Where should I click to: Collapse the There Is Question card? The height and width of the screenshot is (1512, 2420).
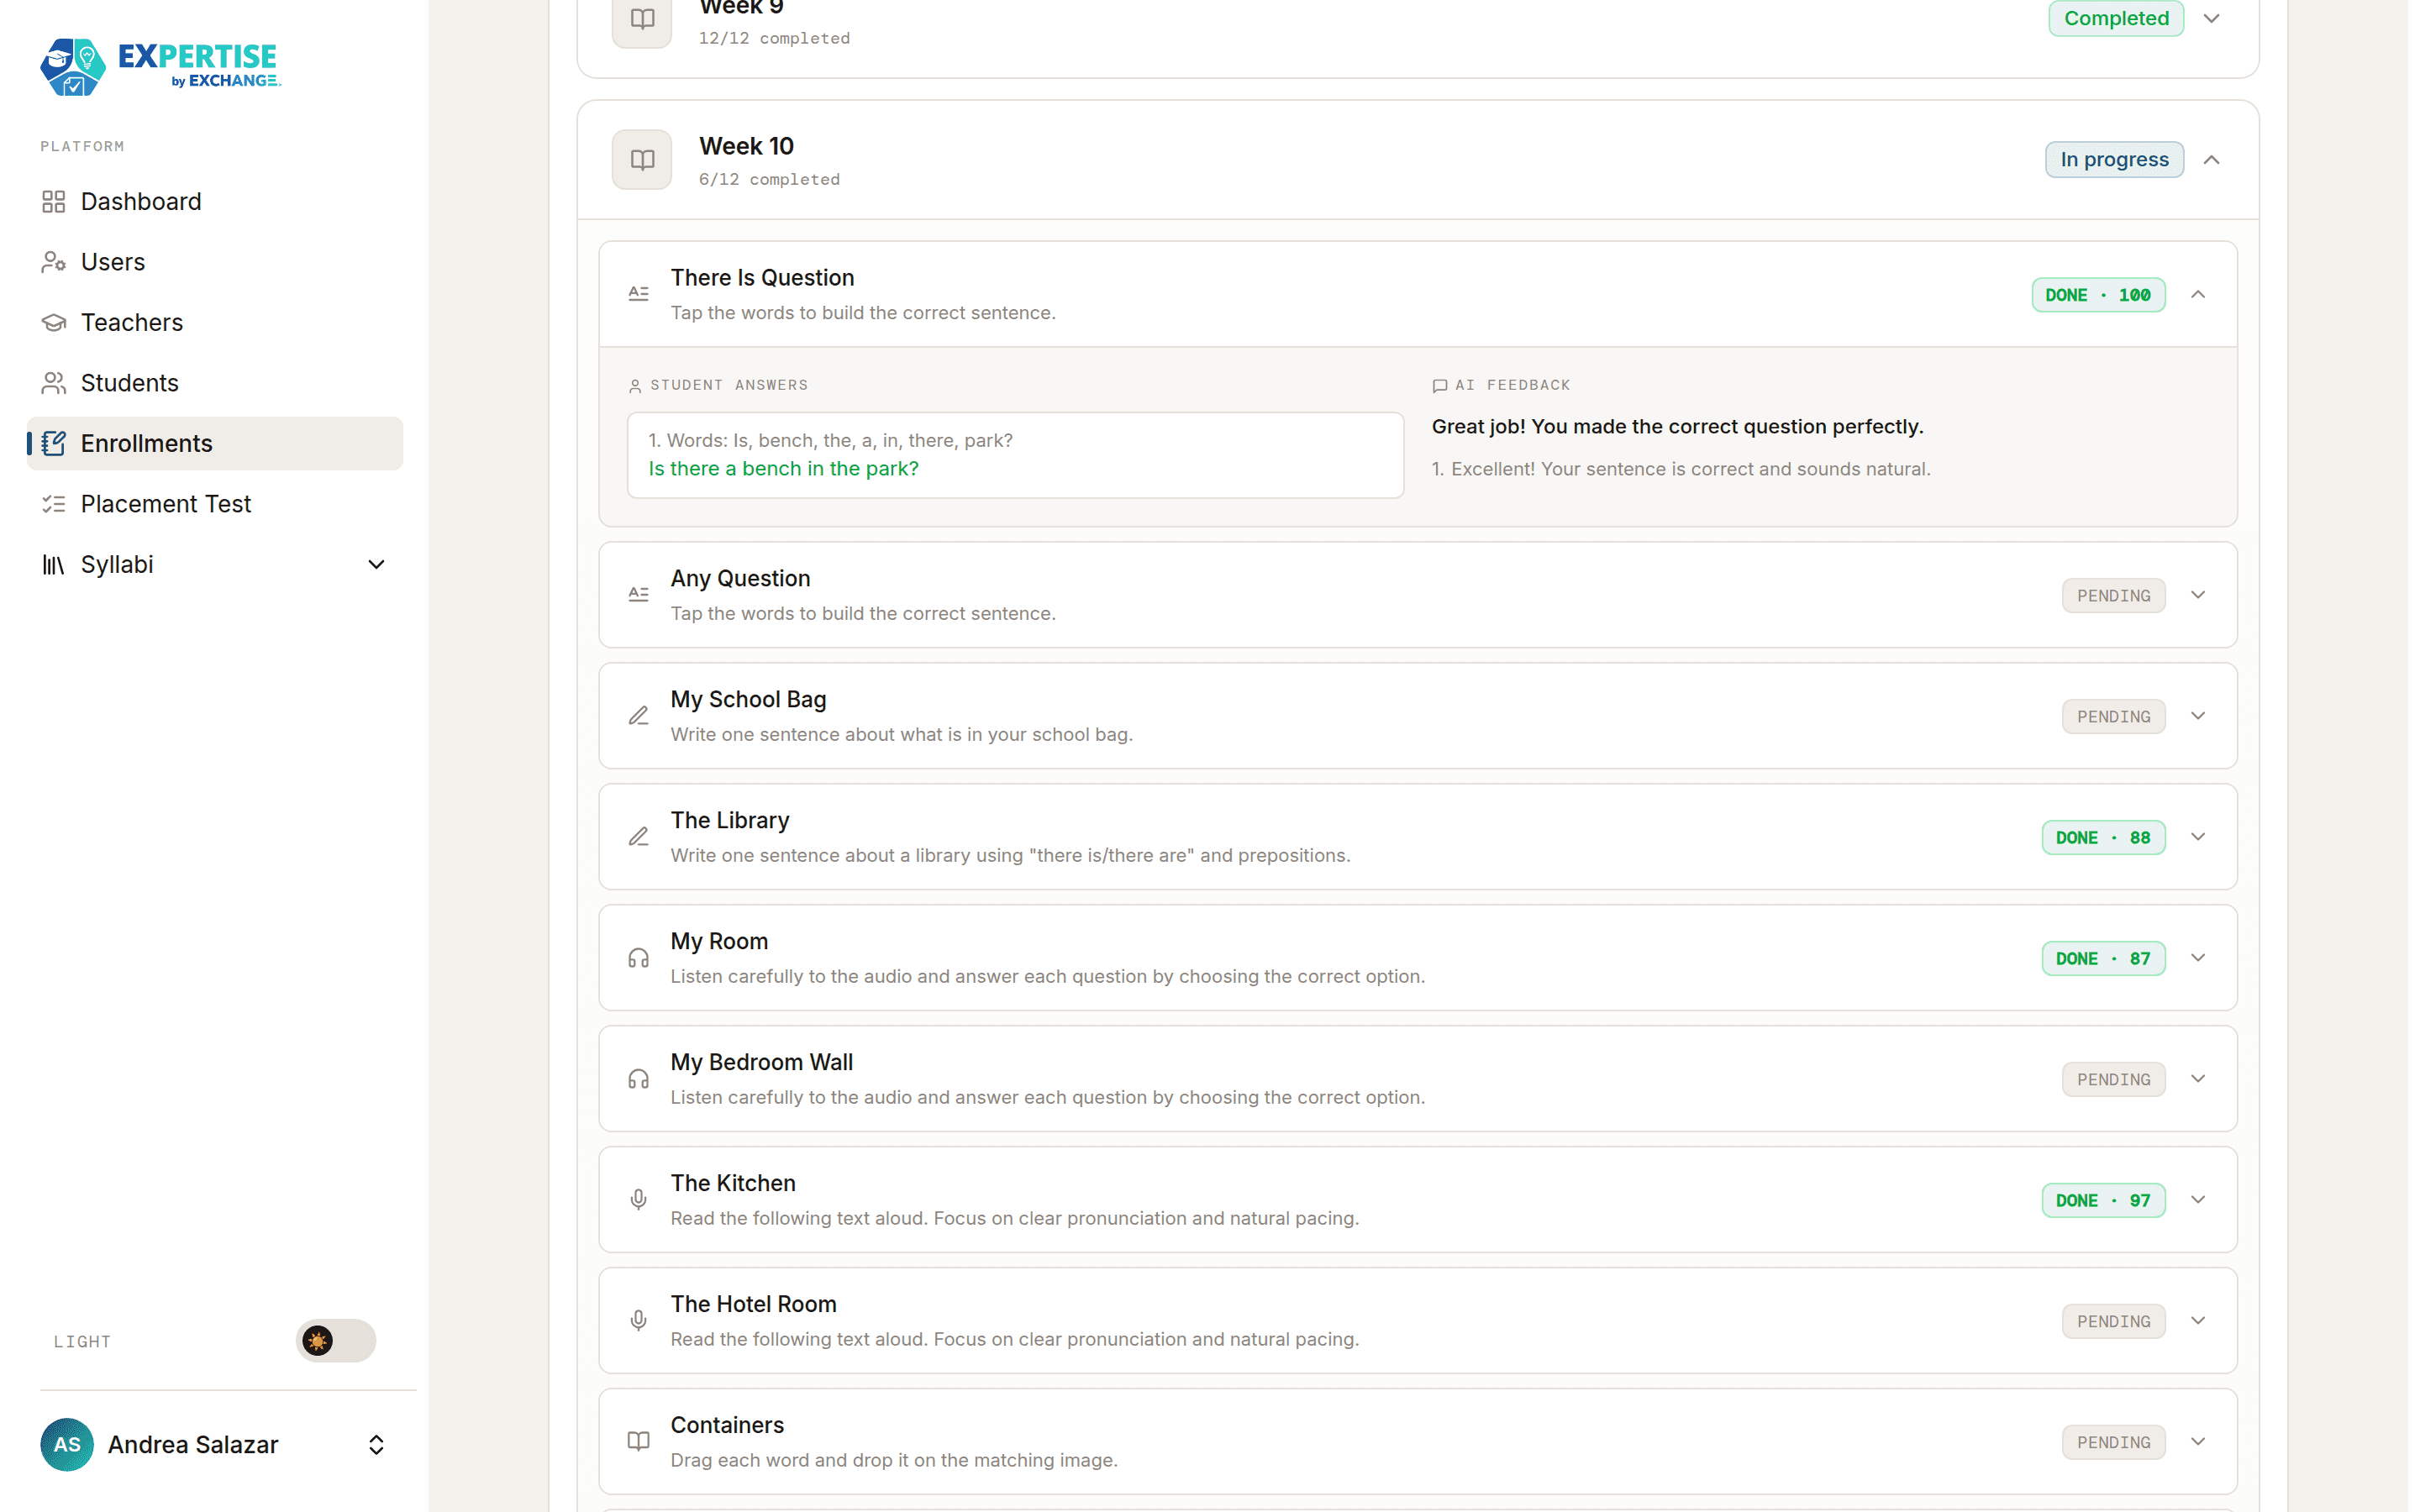click(2198, 294)
